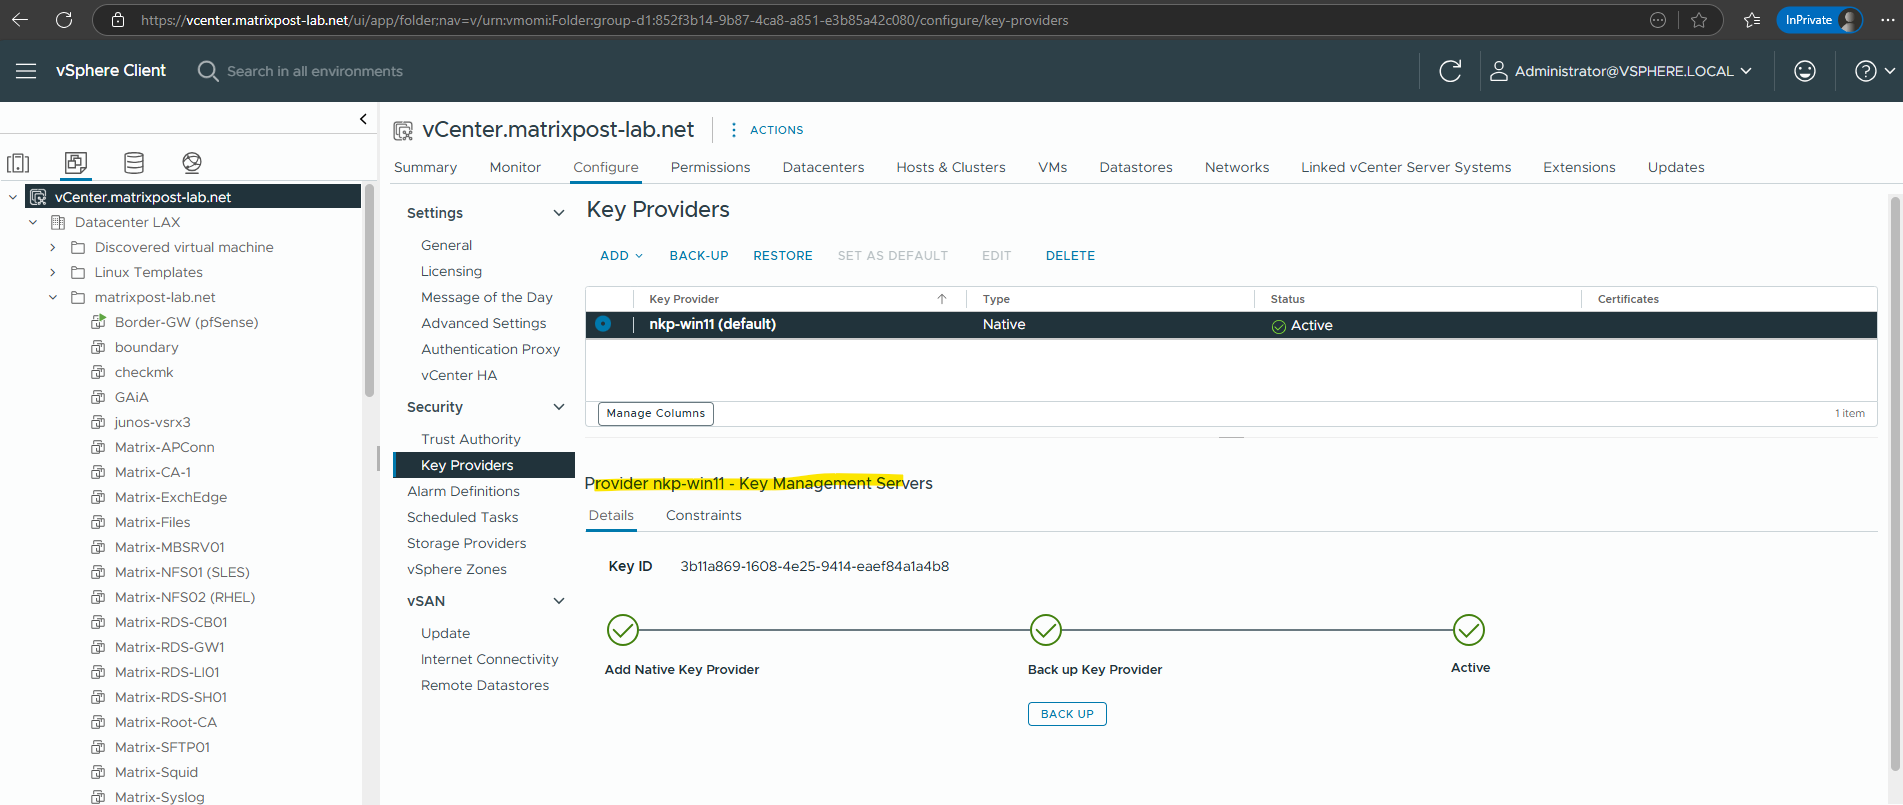The height and width of the screenshot is (805, 1903).
Task: Open the Permissions tab
Action: coord(710,167)
